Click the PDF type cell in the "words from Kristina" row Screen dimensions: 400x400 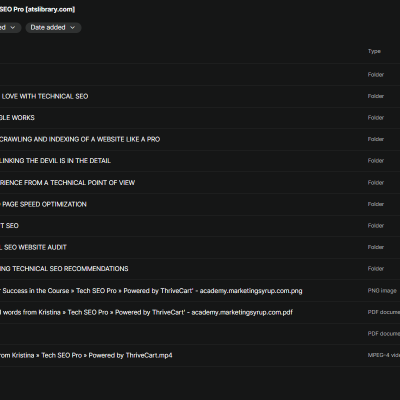click(x=384, y=312)
